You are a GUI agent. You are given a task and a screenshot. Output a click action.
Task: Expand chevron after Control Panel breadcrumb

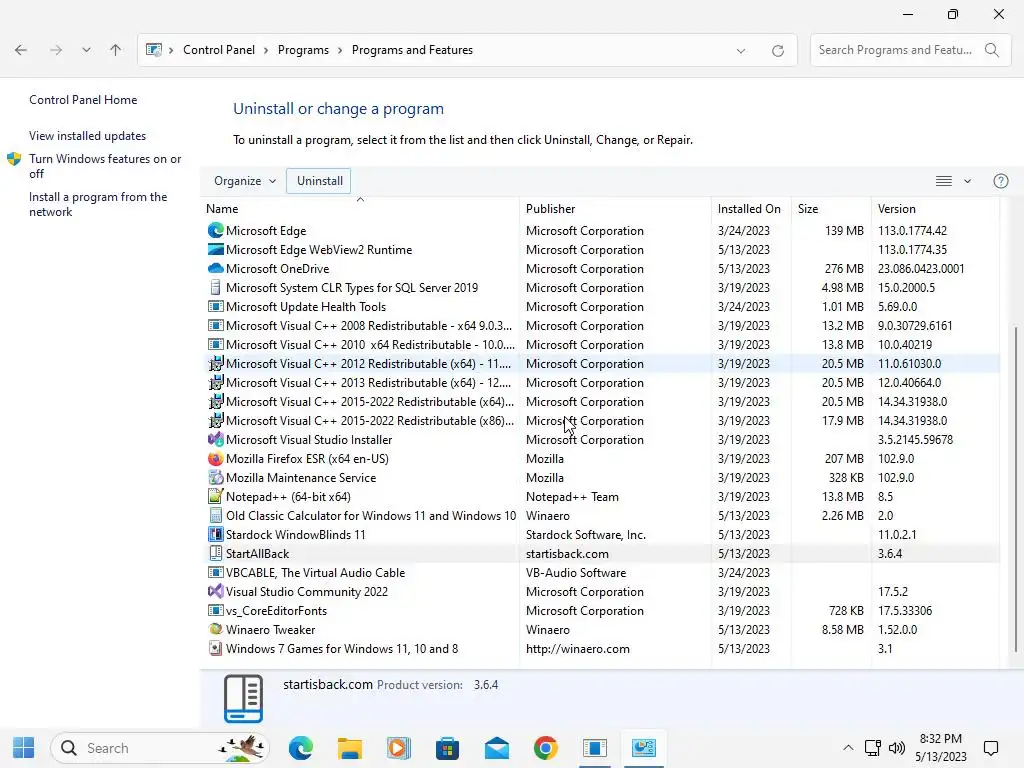(x=266, y=50)
